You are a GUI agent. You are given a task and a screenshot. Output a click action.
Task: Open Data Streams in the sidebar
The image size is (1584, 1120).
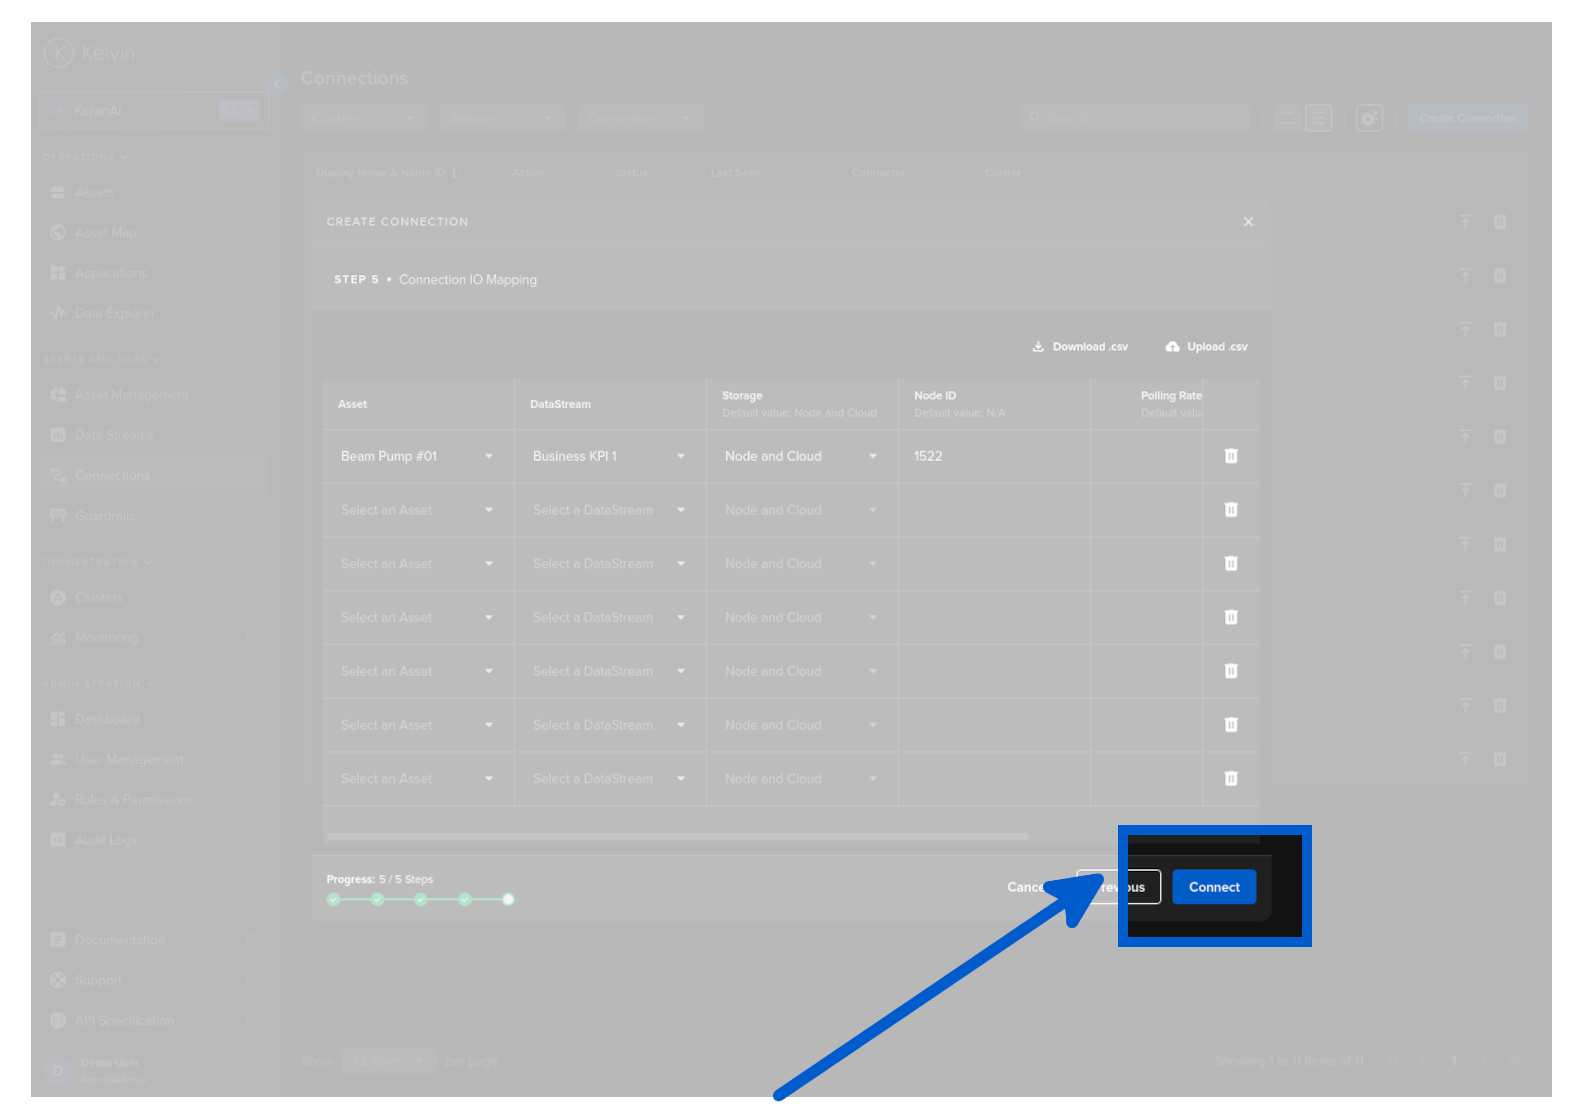(114, 436)
